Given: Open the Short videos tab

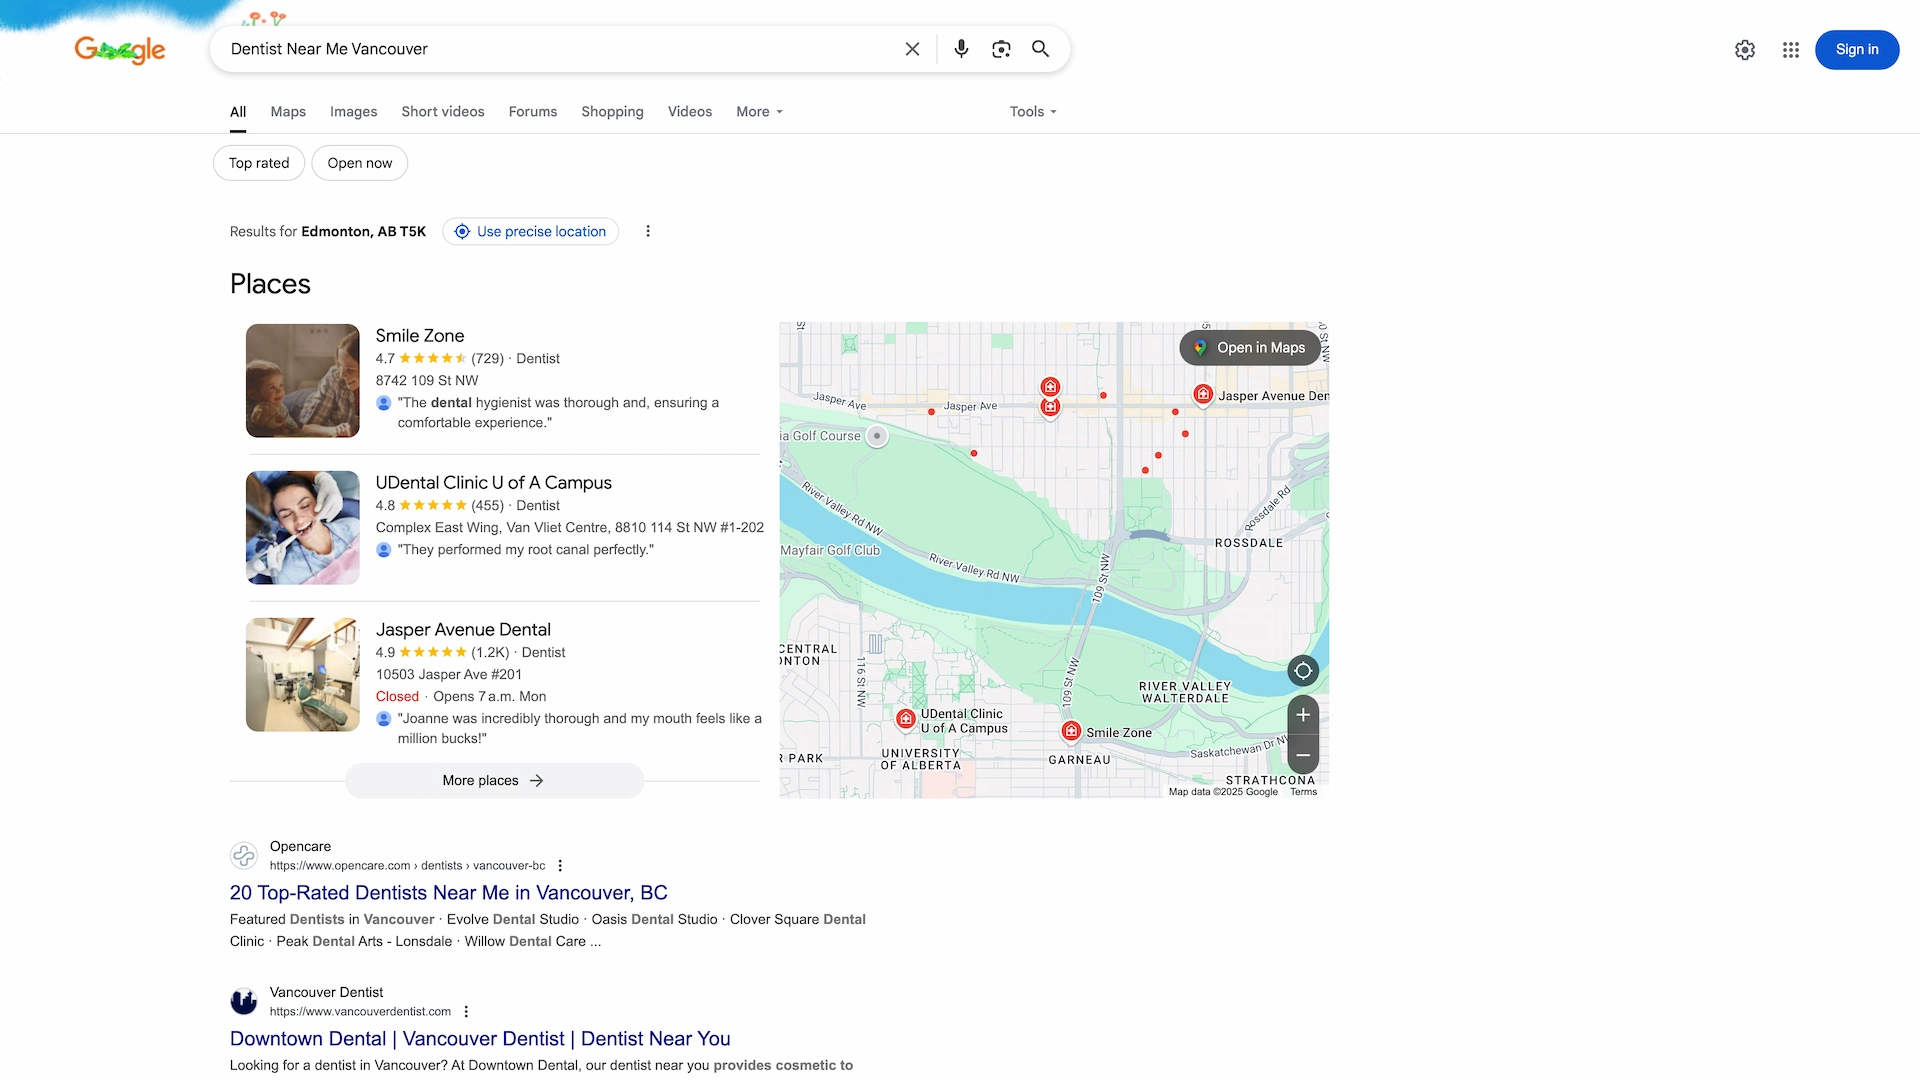Looking at the screenshot, I should click(443, 112).
